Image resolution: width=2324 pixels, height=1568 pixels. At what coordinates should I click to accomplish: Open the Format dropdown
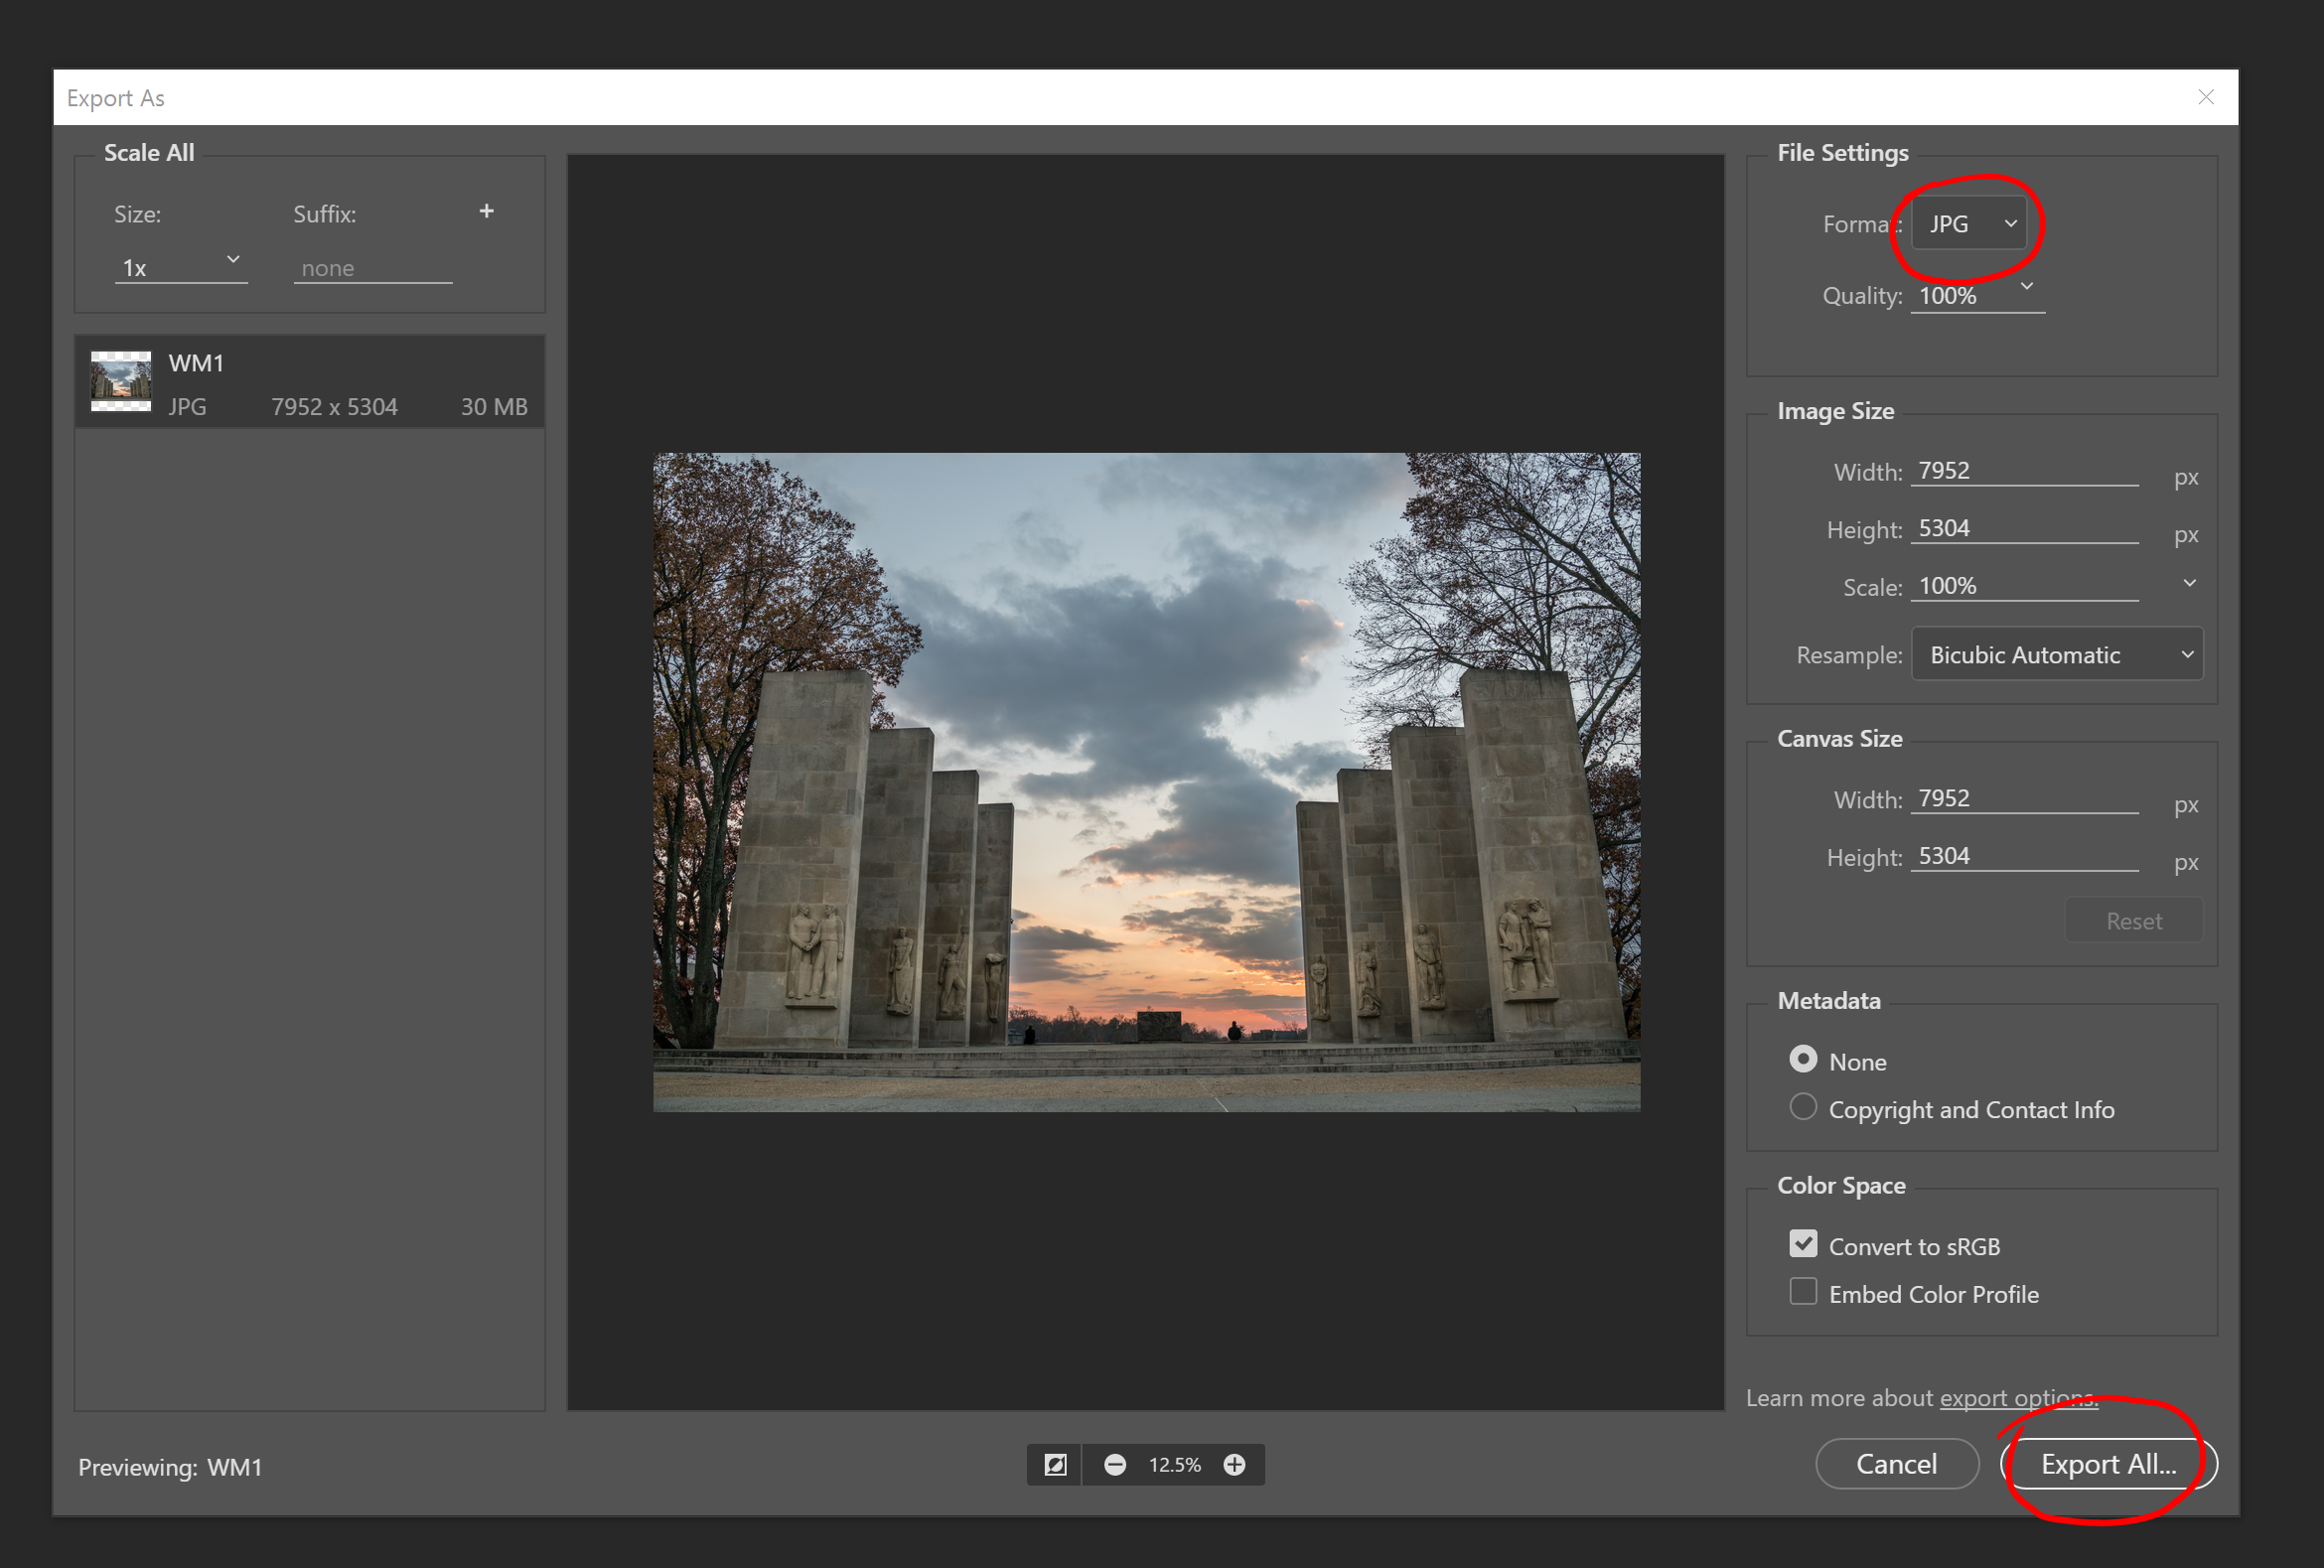pos(1967,223)
